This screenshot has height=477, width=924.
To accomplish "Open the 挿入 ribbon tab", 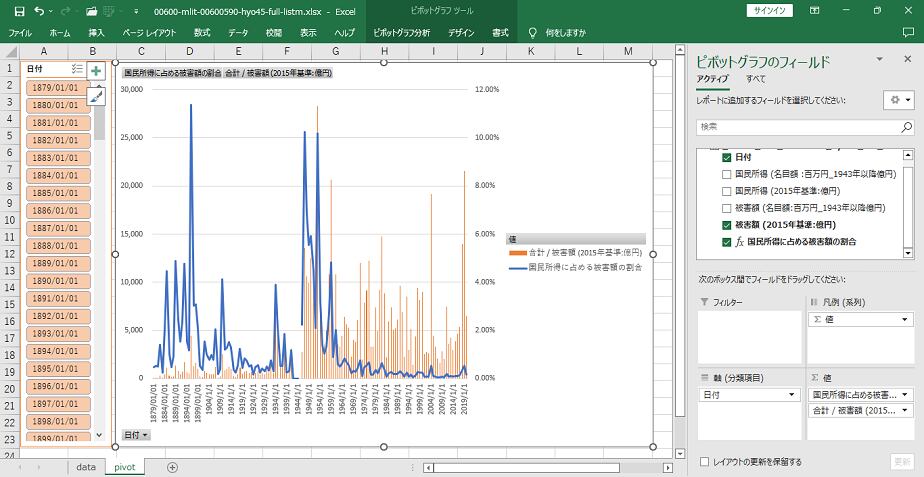I will [x=96, y=33].
